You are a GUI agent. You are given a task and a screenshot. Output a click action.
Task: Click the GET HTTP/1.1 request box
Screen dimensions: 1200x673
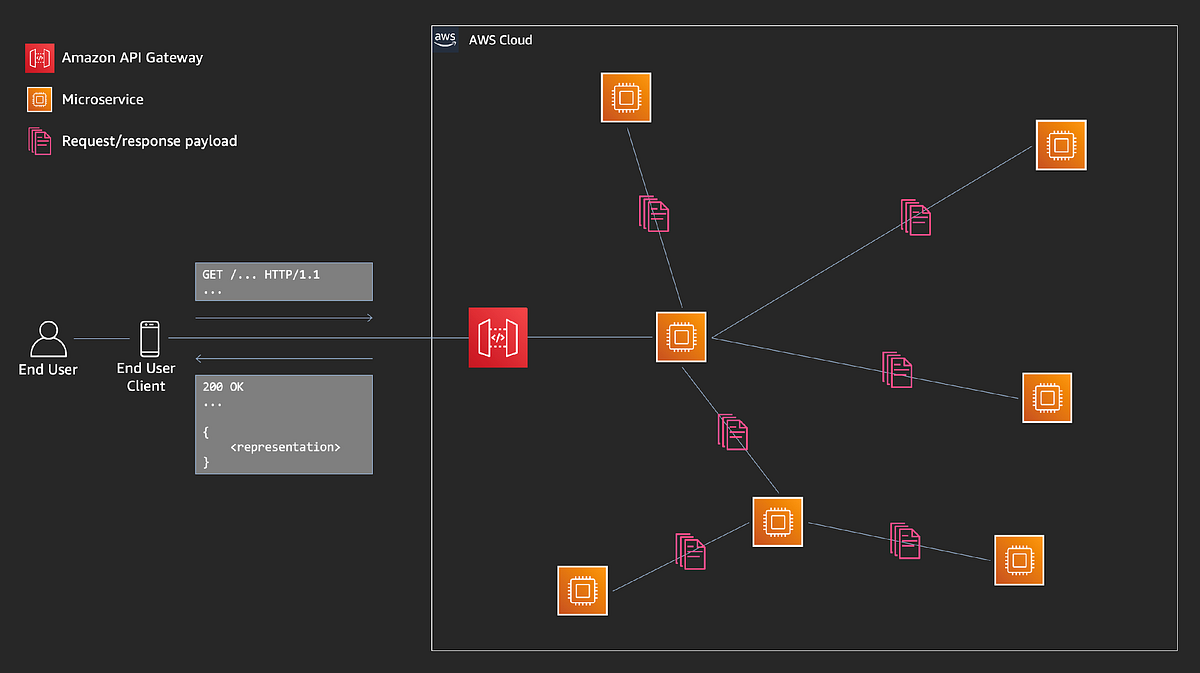tap(283, 281)
